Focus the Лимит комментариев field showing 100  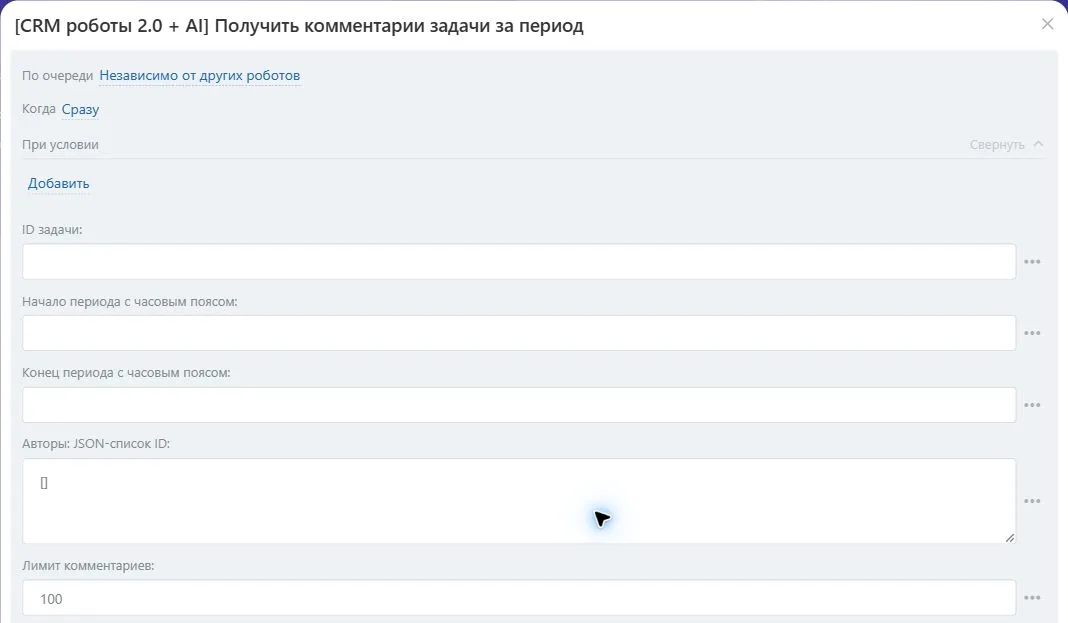(x=519, y=598)
